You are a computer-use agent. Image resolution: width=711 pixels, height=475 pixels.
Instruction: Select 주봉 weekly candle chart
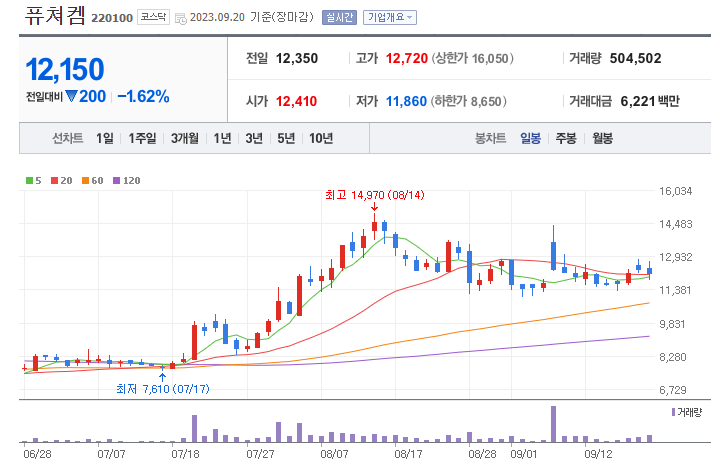(x=566, y=138)
